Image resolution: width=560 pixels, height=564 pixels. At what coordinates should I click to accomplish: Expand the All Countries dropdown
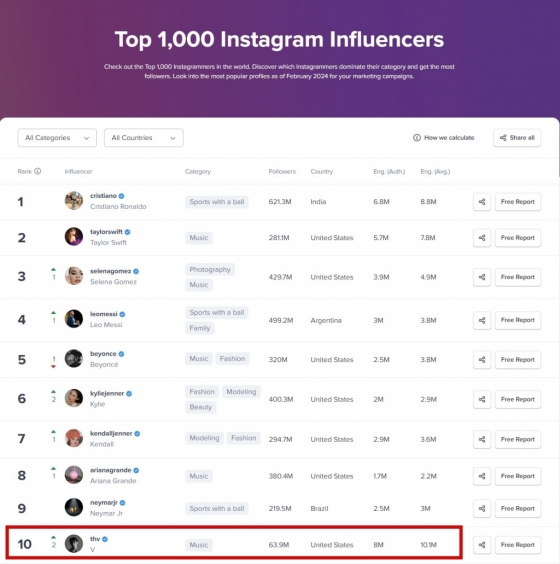tap(144, 138)
